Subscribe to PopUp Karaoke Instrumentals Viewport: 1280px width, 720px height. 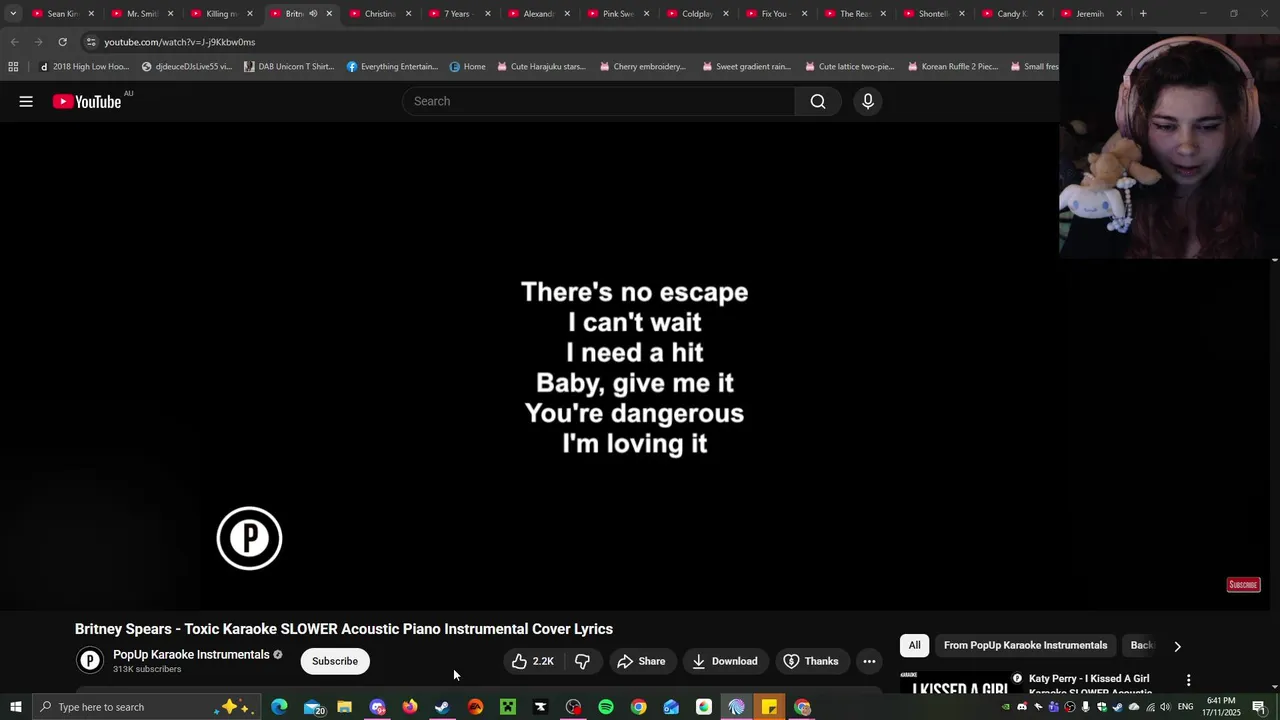335,661
